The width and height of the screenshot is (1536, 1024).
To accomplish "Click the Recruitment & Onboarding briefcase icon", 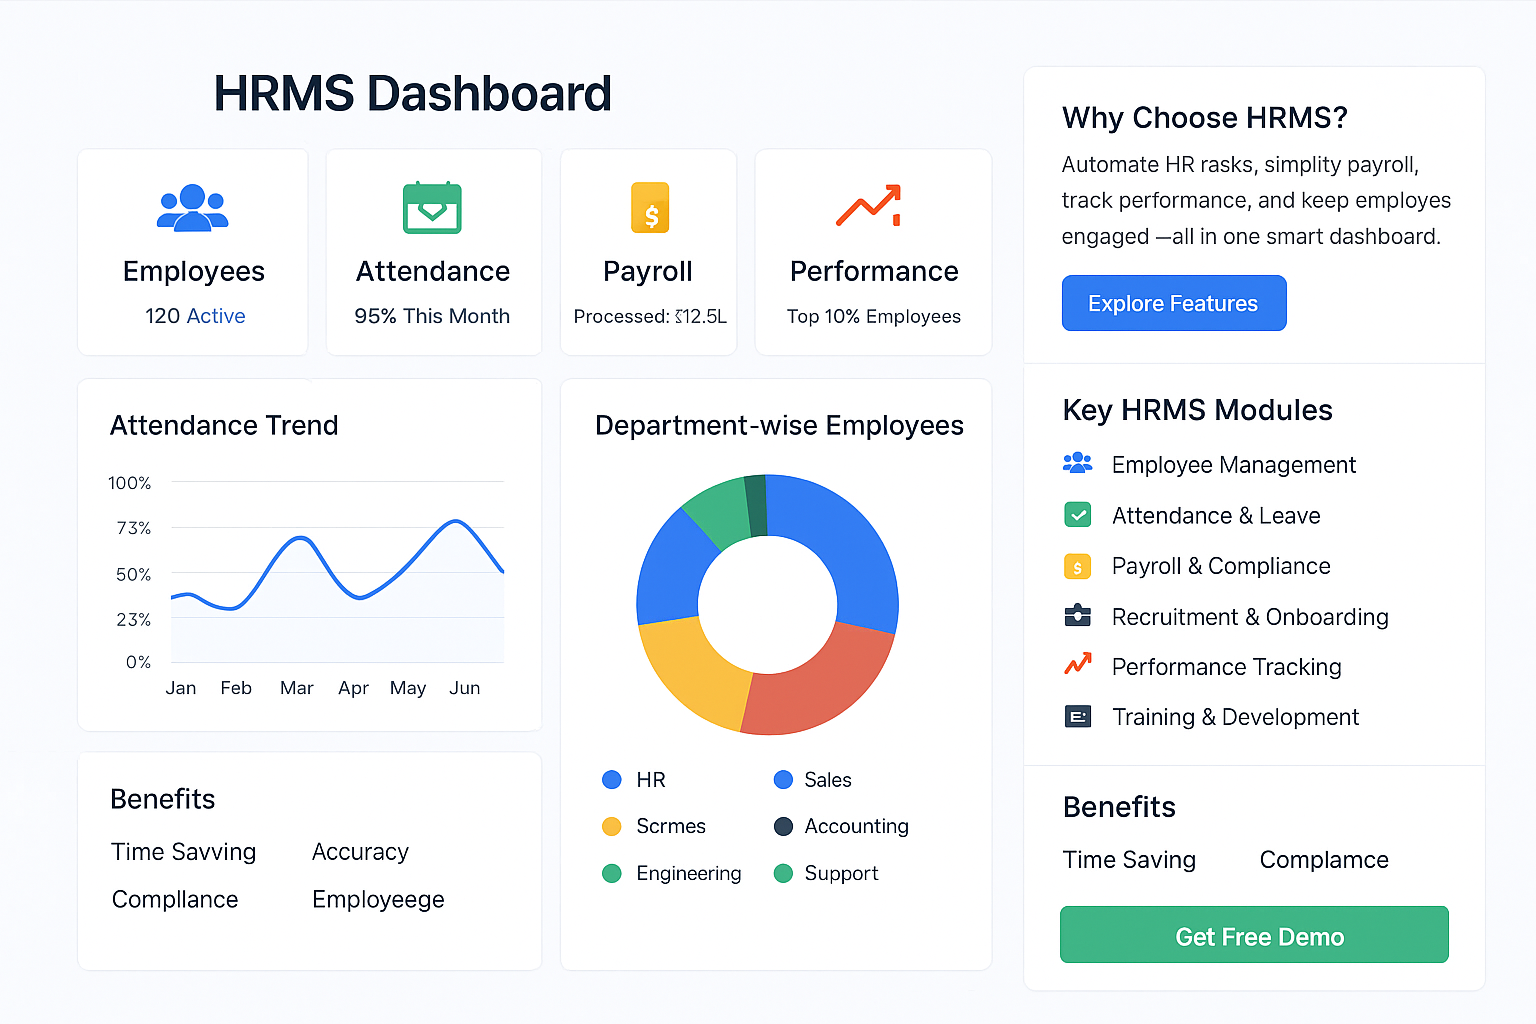I will pos(1078,616).
